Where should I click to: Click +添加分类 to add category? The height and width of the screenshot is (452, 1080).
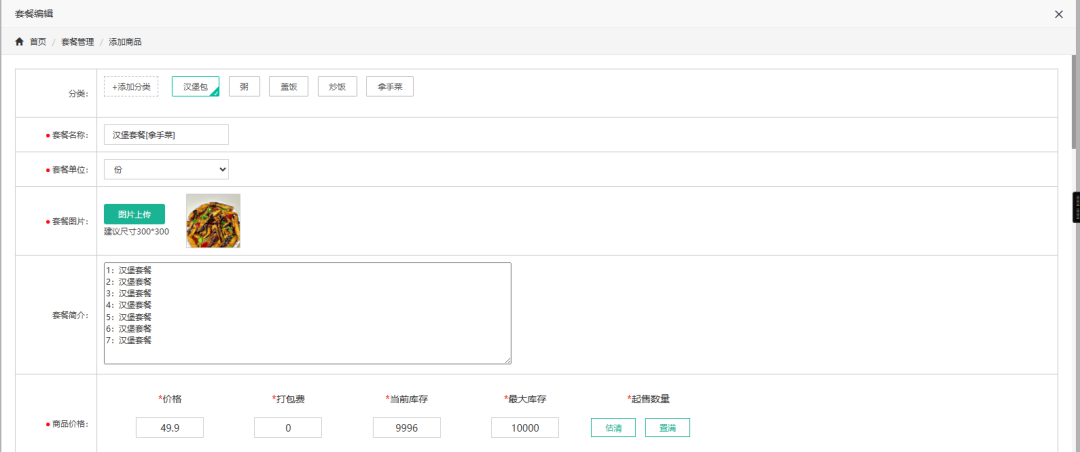tap(131, 87)
